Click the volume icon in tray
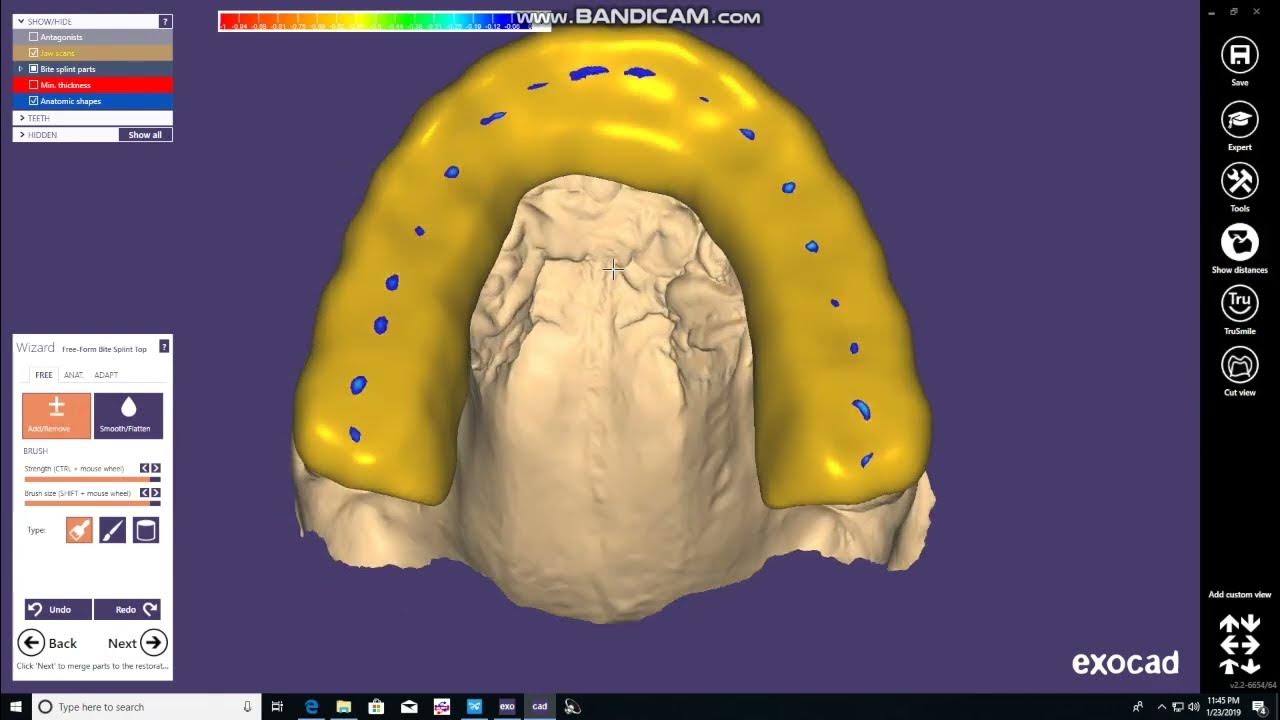 (1193, 707)
